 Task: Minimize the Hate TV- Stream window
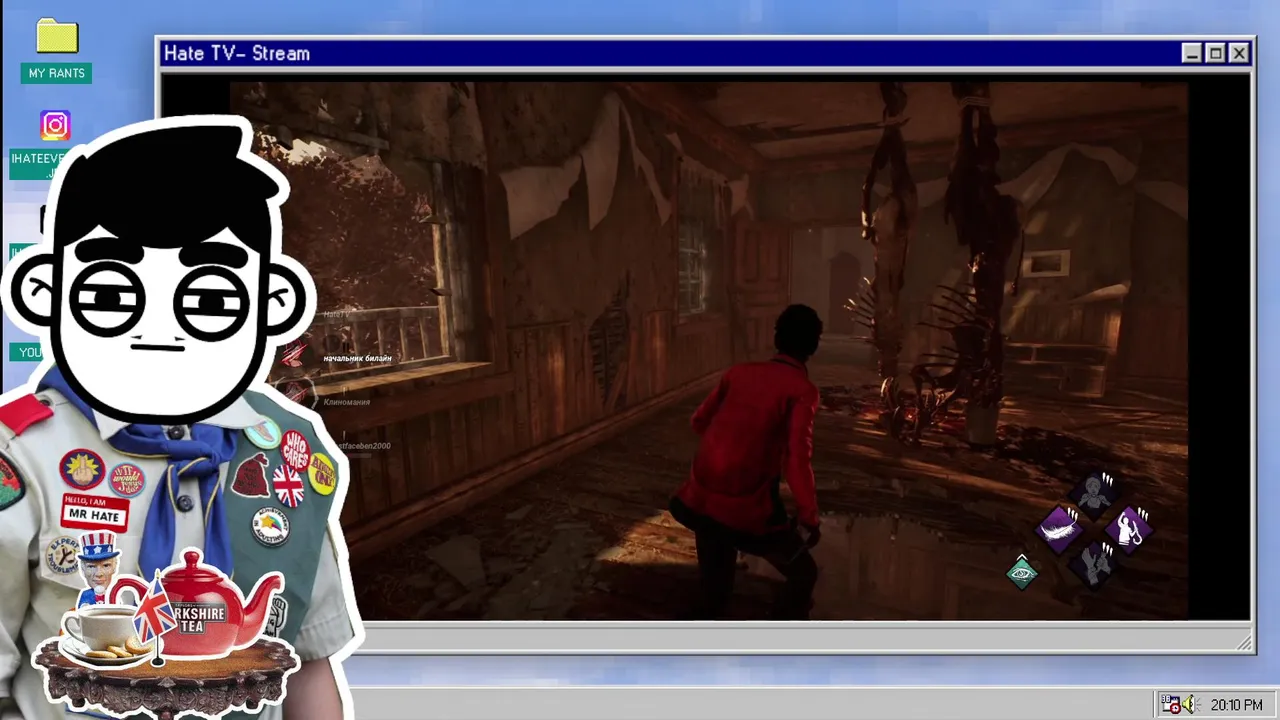[x=1191, y=54]
